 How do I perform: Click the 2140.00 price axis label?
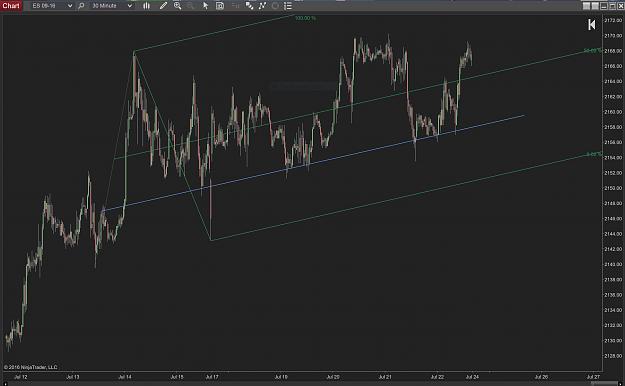(613, 264)
